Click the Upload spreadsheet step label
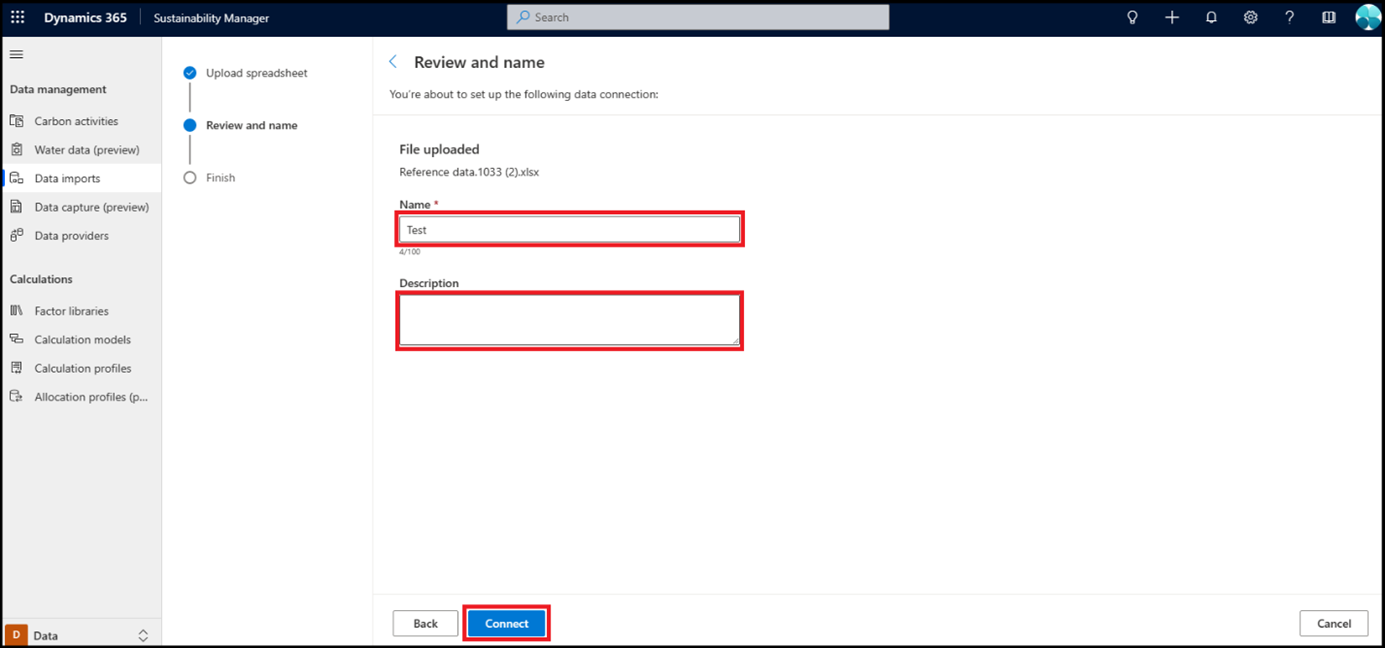 point(257,73)
